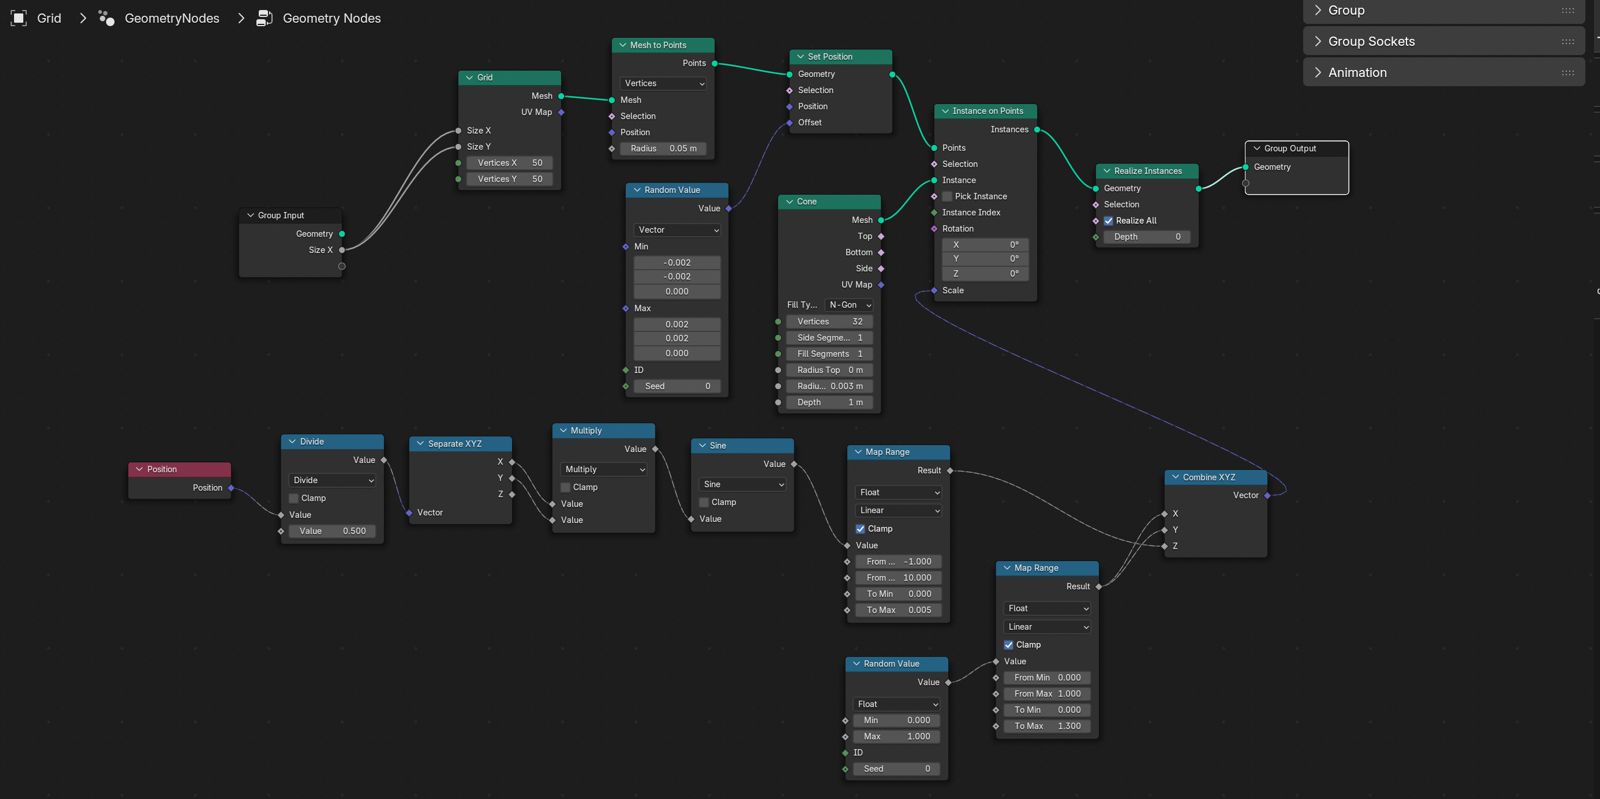This screenshot has width=1600, height=799.
Task: Open the Cone Fill Type N-Gon dropdown
Action: 849,305
